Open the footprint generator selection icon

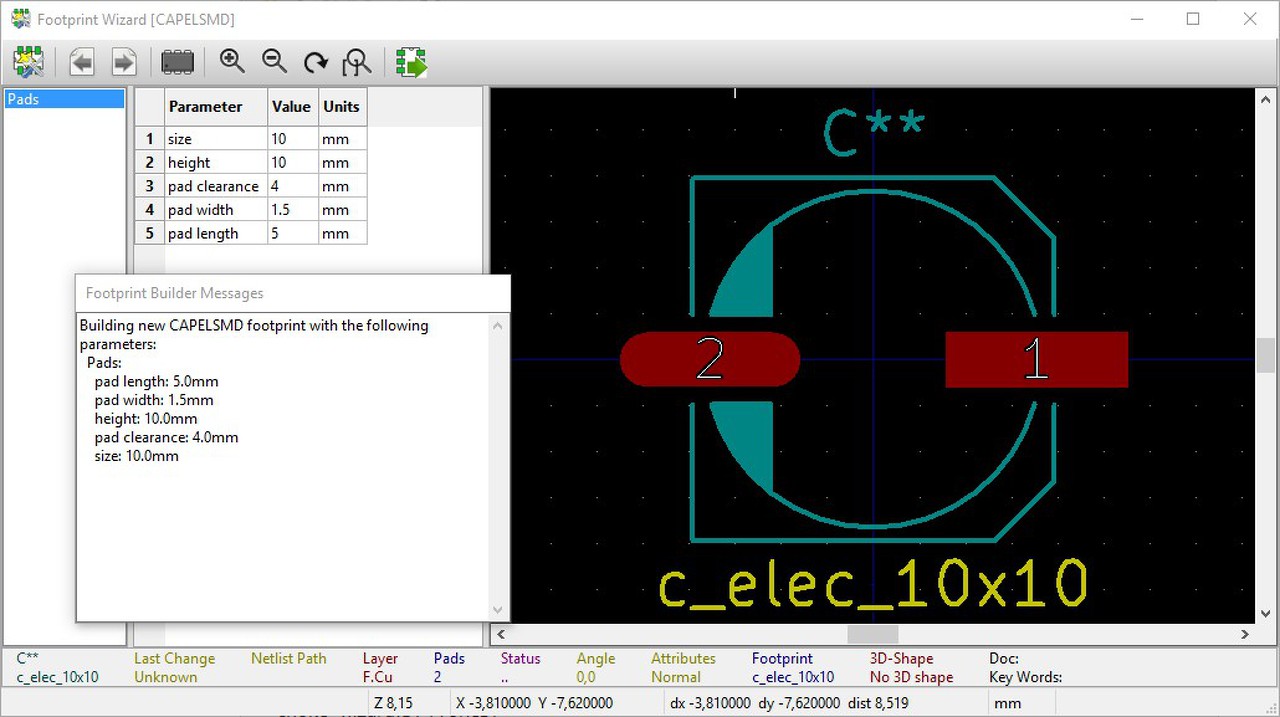(x=28, y=62)
